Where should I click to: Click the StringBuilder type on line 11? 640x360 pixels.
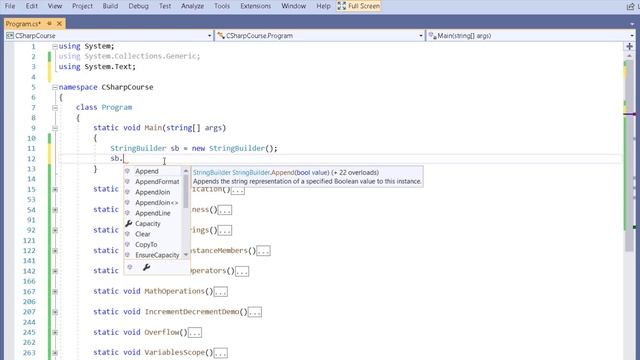[x=138, y=149]
